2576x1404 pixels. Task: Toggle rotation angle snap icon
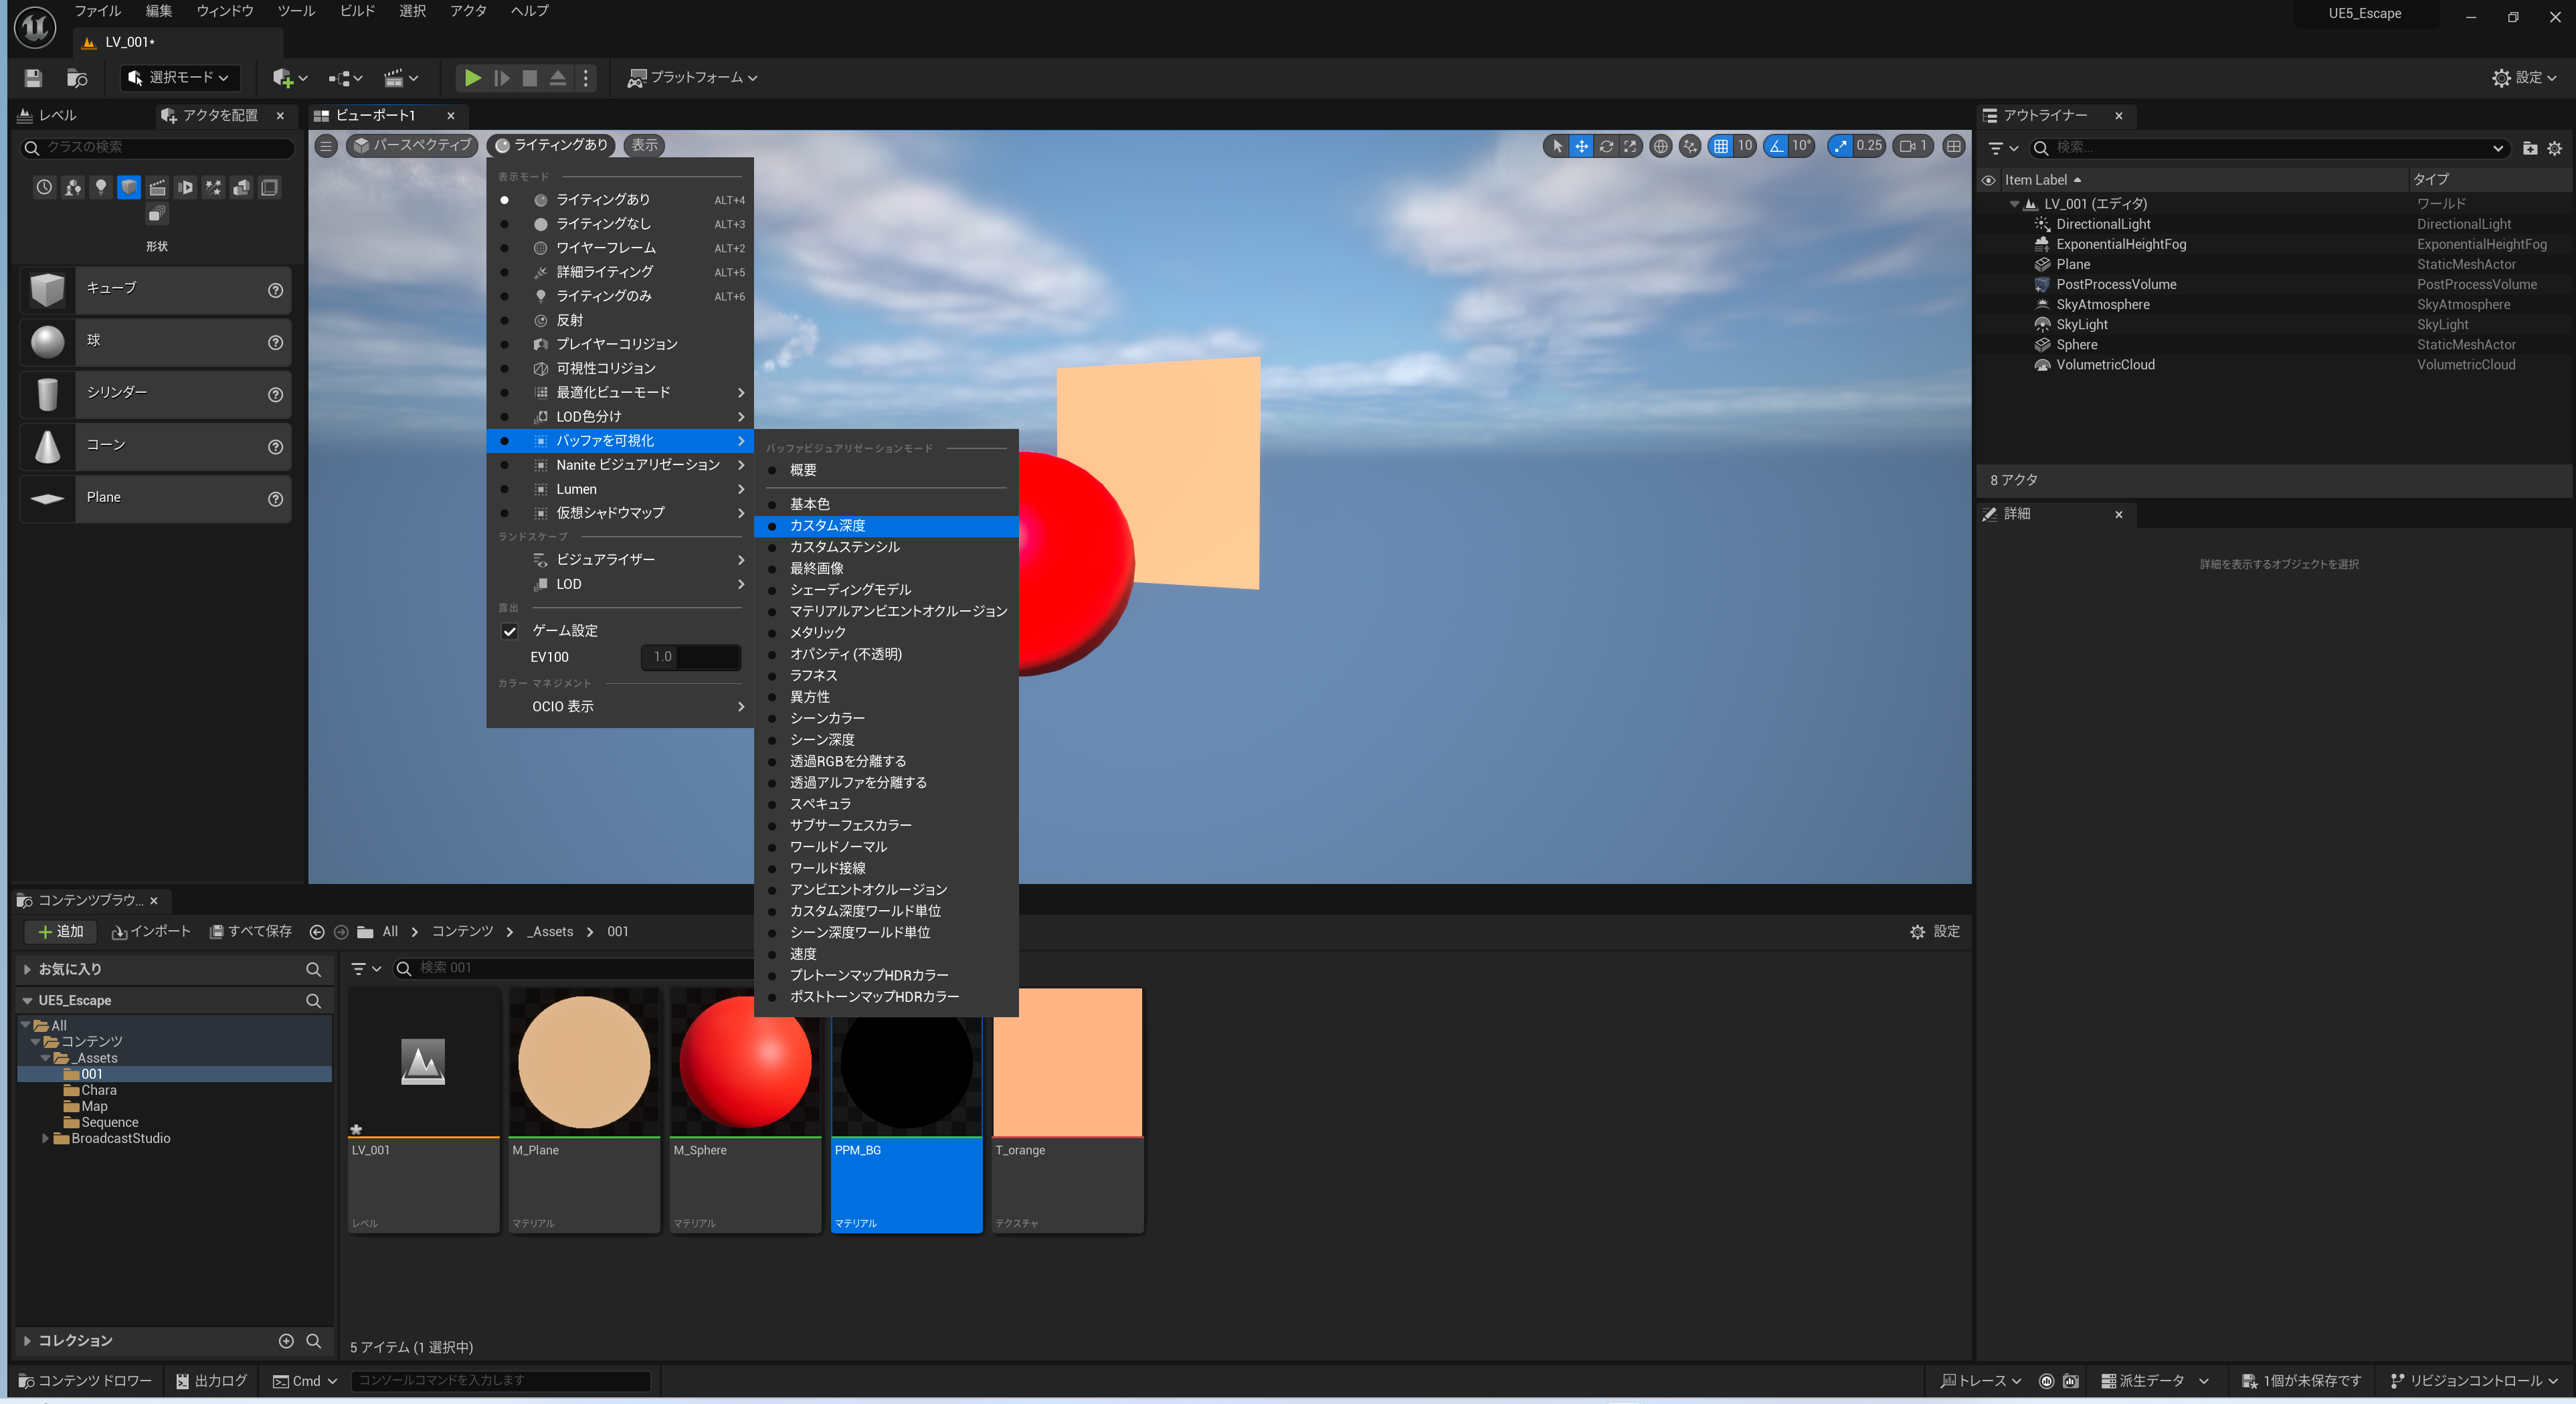click(x=1776, y=146)
